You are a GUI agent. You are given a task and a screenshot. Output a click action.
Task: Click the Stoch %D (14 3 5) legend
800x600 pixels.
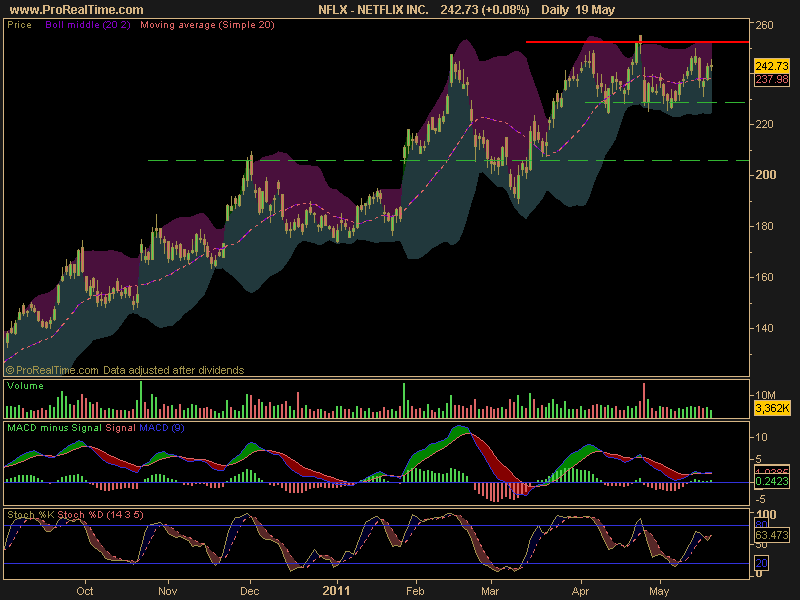(x=101, y=515)
